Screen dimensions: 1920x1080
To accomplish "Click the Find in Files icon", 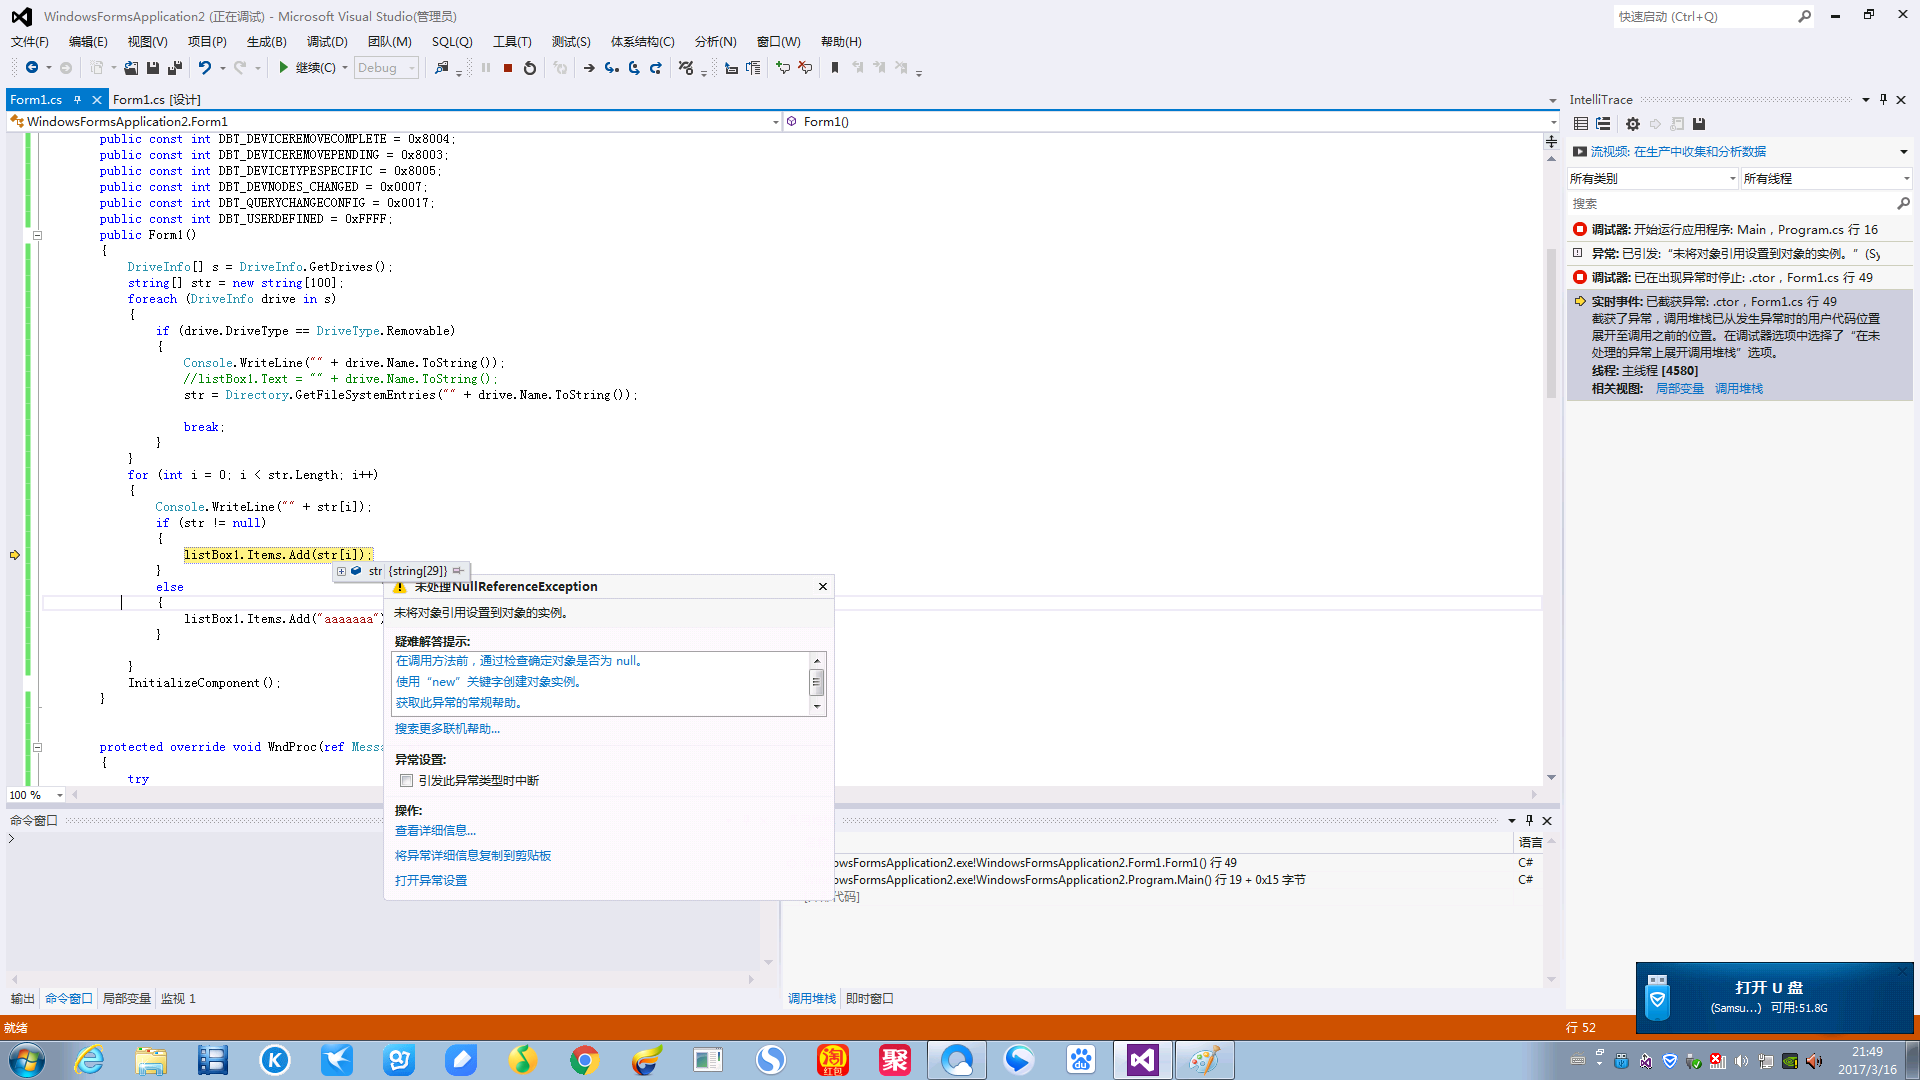I will (442, 68).
